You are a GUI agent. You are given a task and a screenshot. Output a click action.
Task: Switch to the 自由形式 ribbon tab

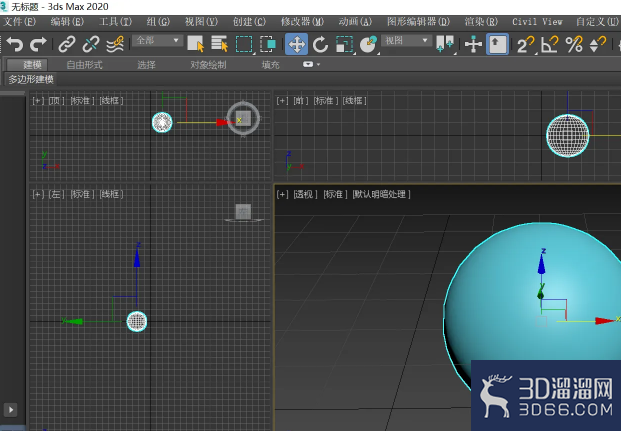click(84, 65)
